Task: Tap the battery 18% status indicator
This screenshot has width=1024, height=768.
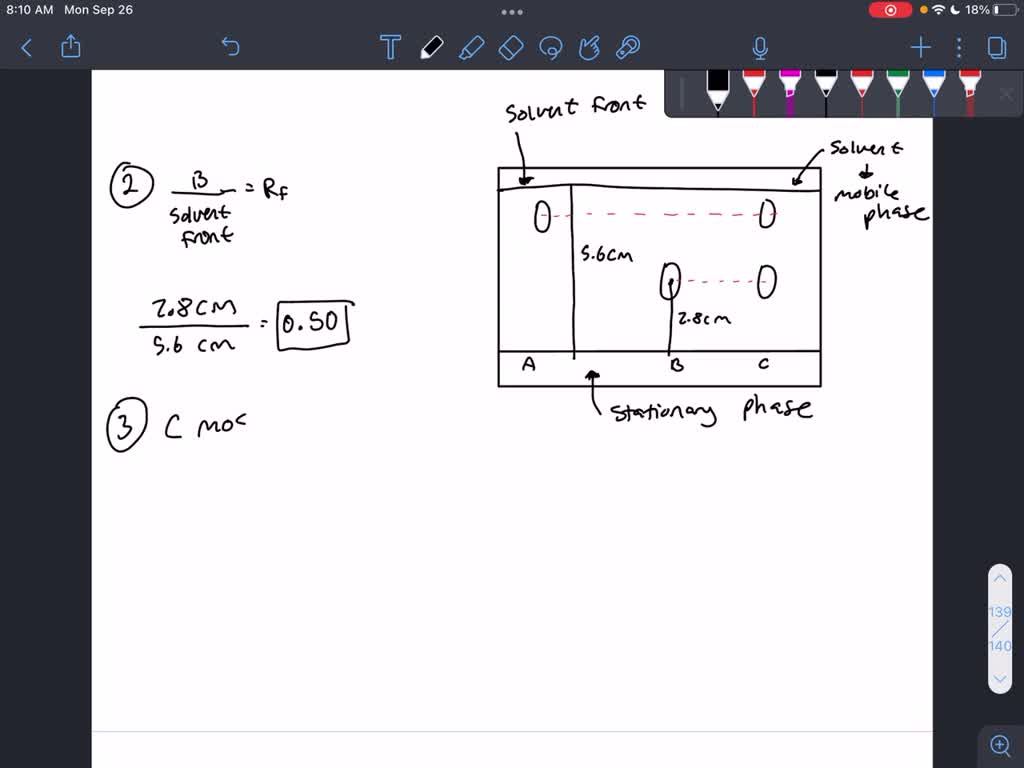Action: click(x=991, y=10)
